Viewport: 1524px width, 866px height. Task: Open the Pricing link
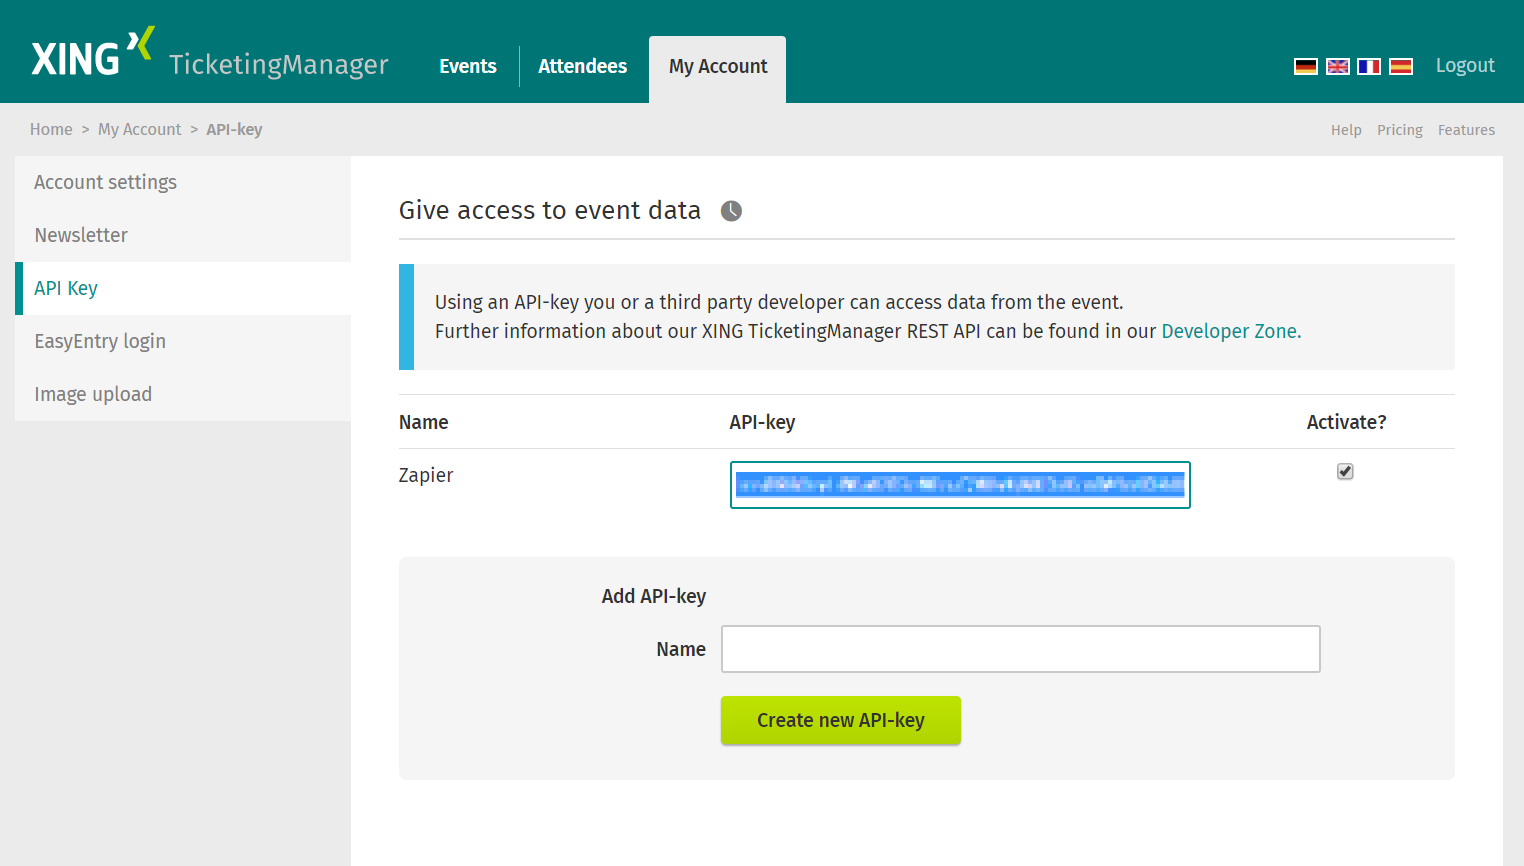click(x=1399, y=130)
